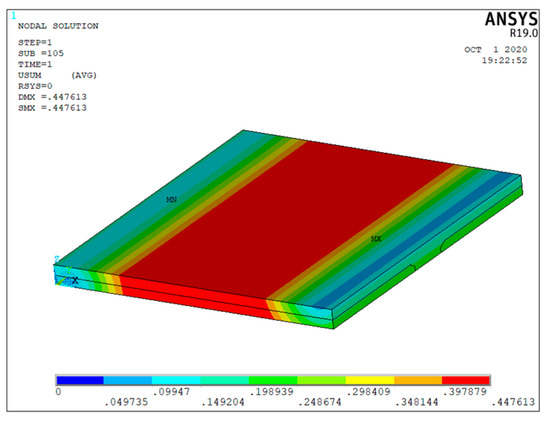Click the USUM label
The height and width of the screenshot is (421, 550).
[x=30, y=75]
